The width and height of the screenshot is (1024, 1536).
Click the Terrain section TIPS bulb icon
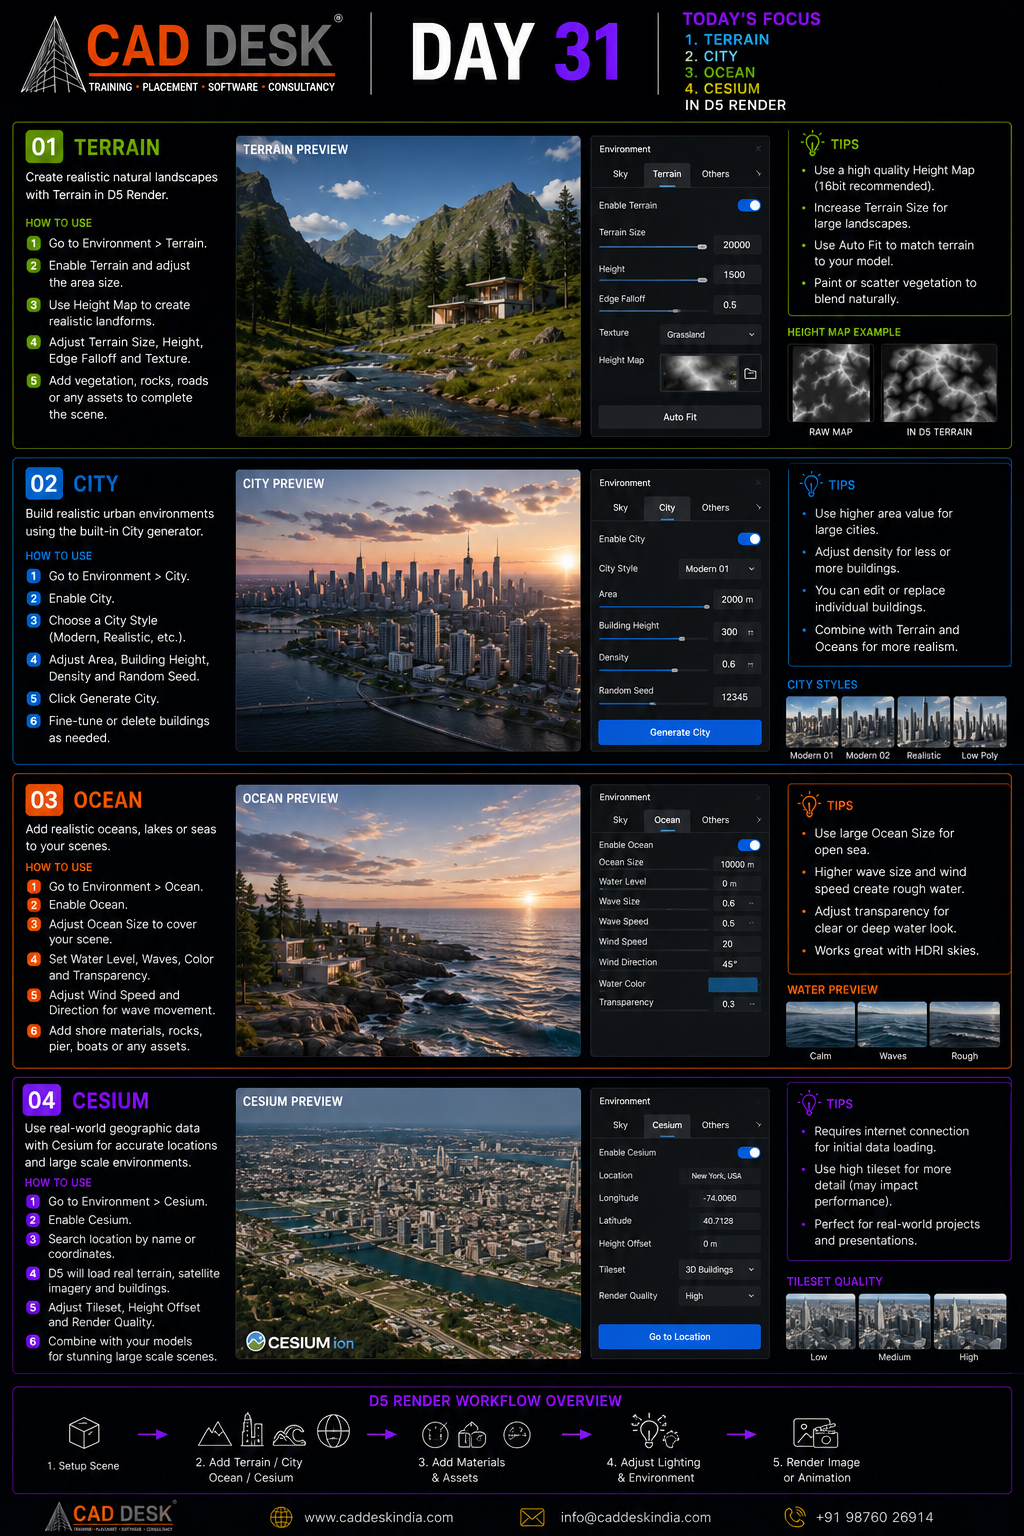click(x=812, y=144)
